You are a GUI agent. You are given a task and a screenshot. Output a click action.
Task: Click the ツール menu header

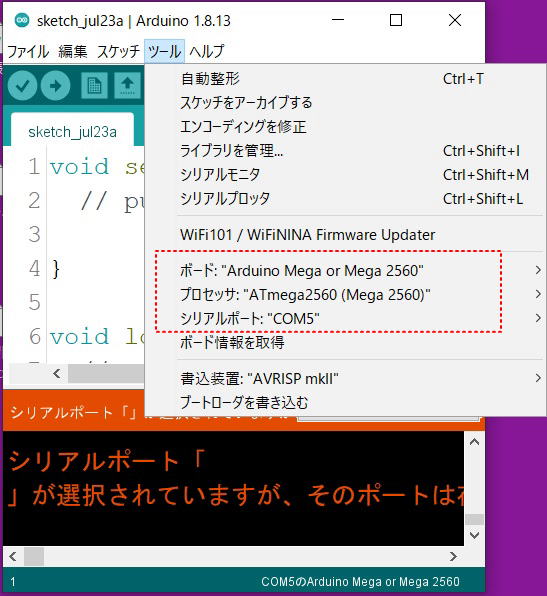pyautogui.click(x=164, y=51)
